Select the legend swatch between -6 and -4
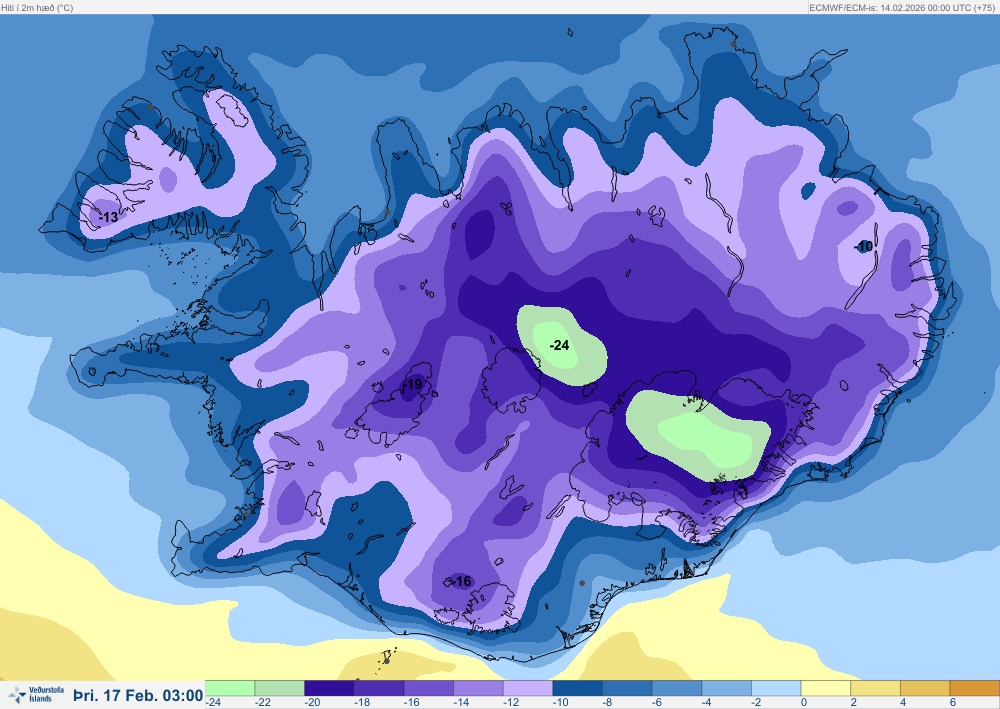This screenshot has height=709, width=1000. click(677, 688)
